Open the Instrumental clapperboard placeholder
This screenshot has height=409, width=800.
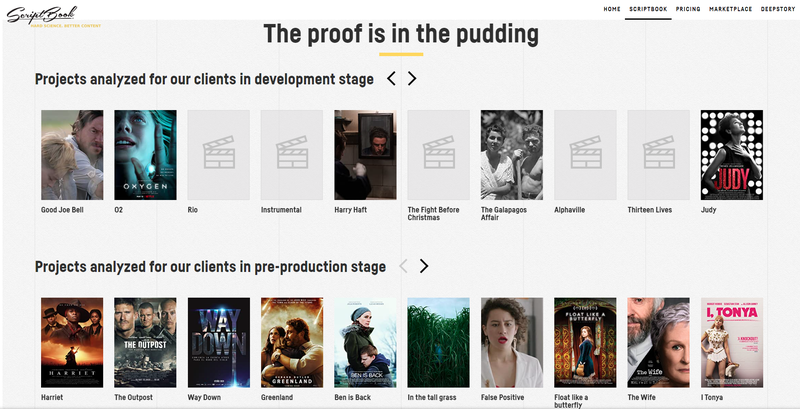[292, 155]
